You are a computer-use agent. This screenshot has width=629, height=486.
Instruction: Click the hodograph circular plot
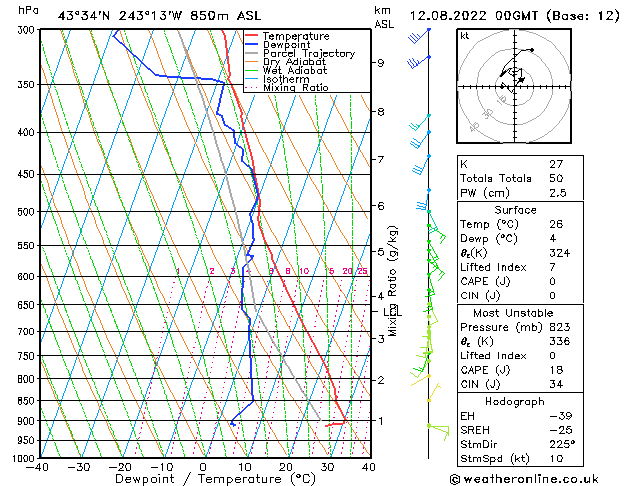pyautogui.click(x=514, y=86)
